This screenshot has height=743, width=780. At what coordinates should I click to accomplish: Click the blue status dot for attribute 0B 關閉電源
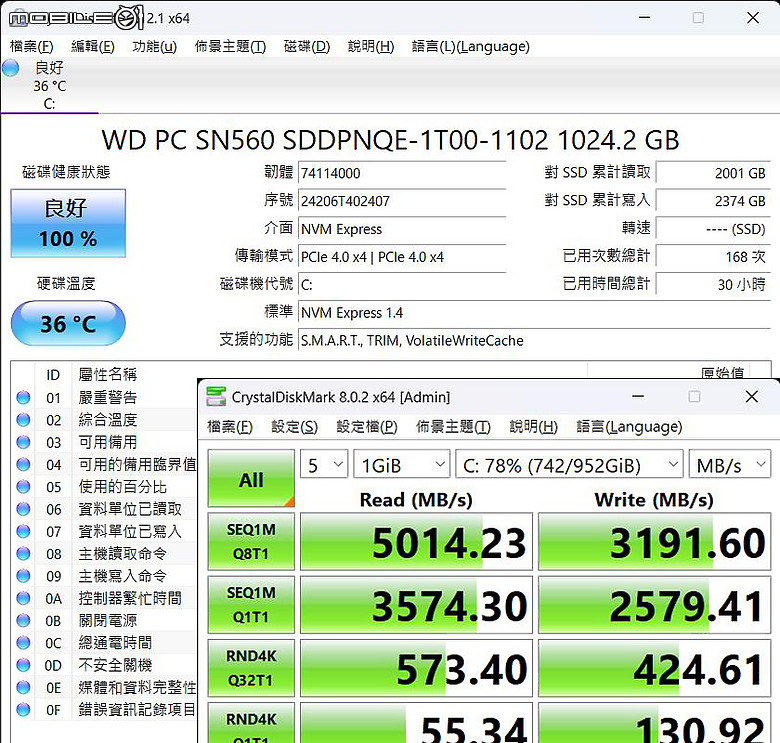pyautogui.click(x=23, y=620)
